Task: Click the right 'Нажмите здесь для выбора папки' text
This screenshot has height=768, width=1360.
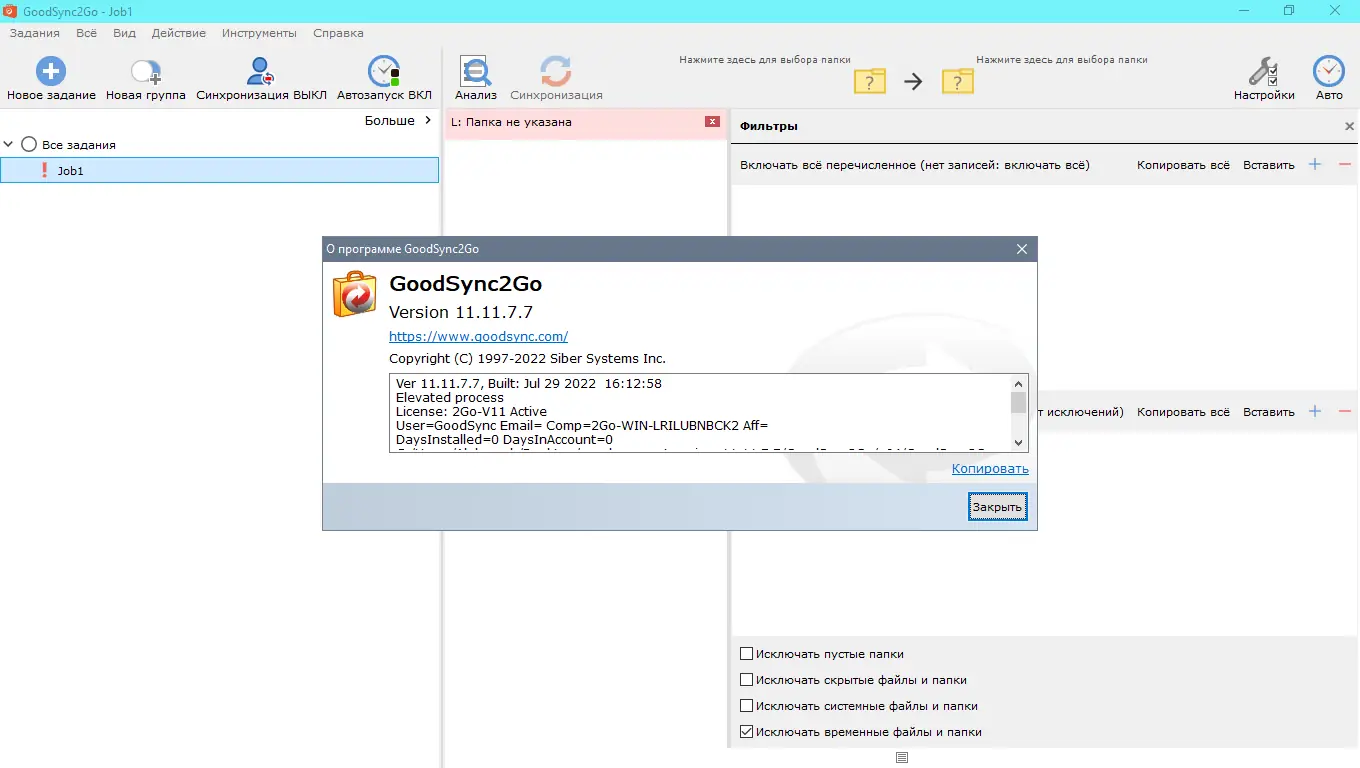Action: (1062, 60)
